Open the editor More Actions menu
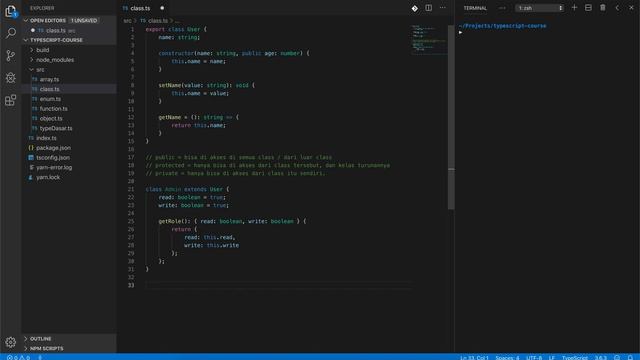 [442, 8]
